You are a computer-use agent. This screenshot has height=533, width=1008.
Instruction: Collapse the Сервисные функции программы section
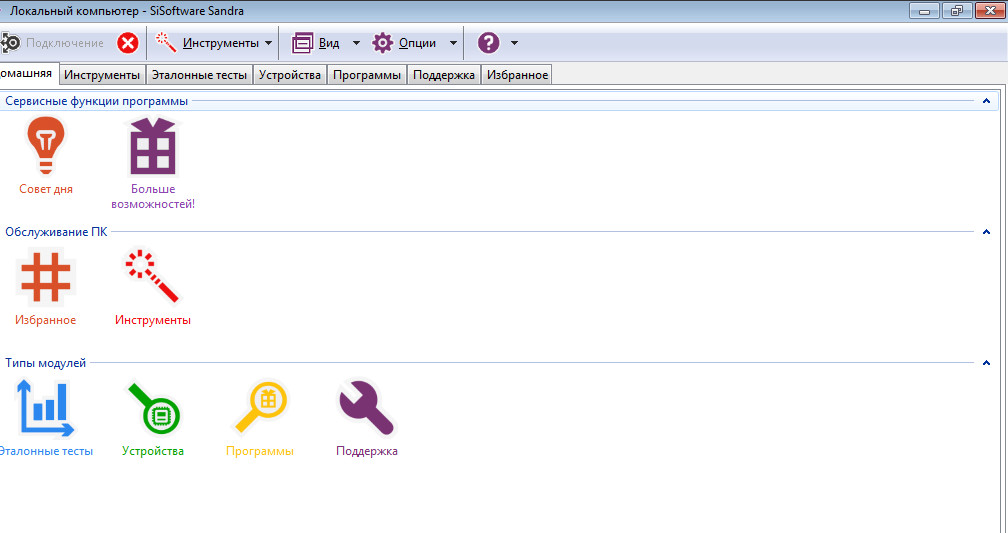coord(986,101)
